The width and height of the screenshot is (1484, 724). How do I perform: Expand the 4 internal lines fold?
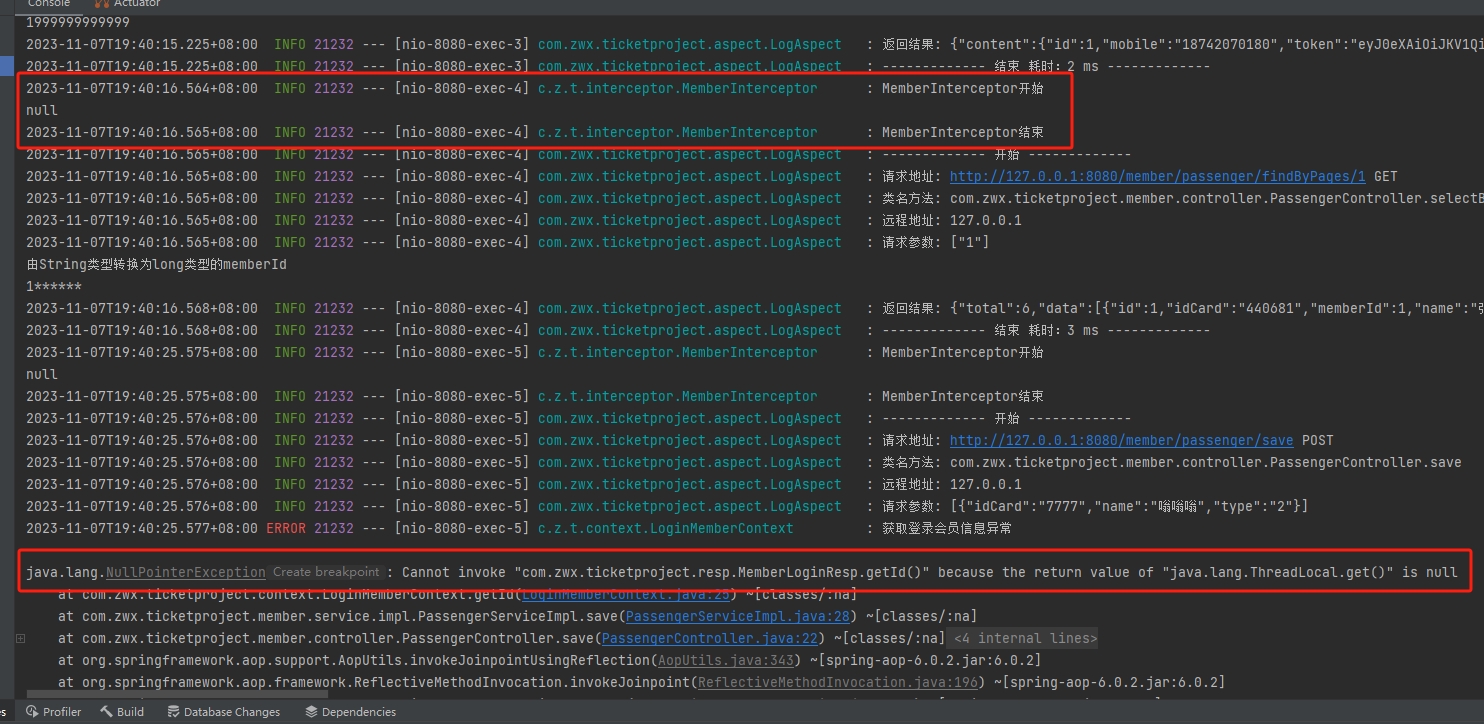coord(1024,638)
